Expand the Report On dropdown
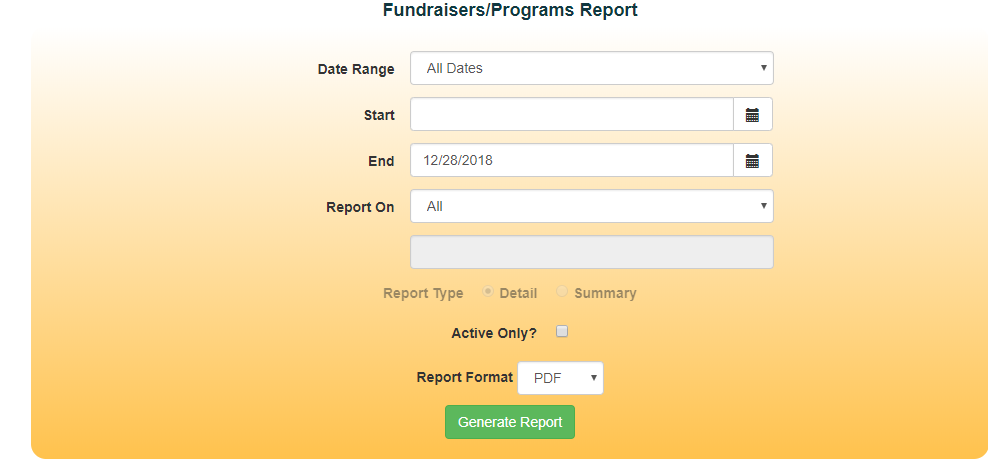Screen dimensions: 993x468 point(591,206)
